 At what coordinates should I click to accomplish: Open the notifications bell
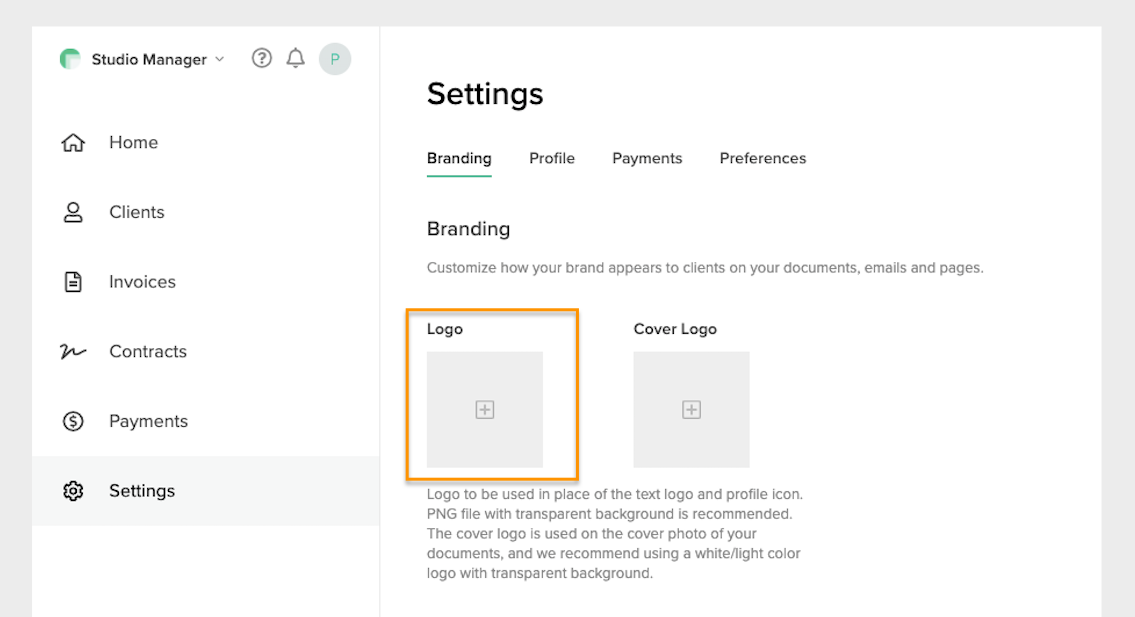click(295, 58)
